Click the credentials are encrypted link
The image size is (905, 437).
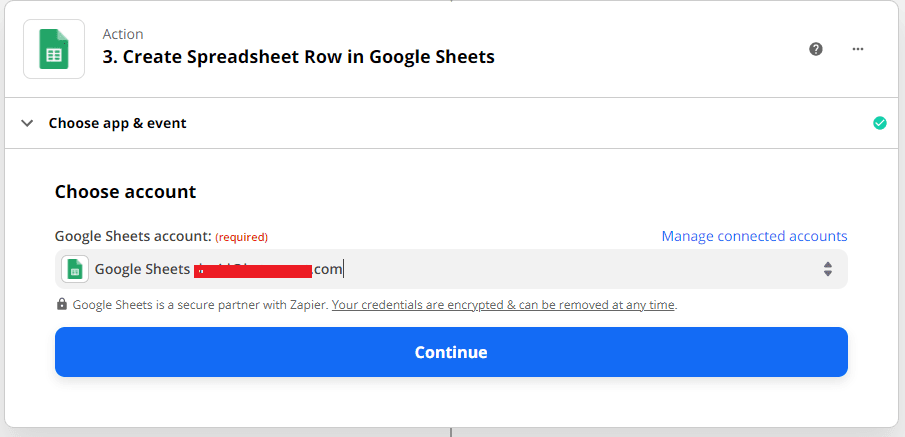tap(503, 304)
